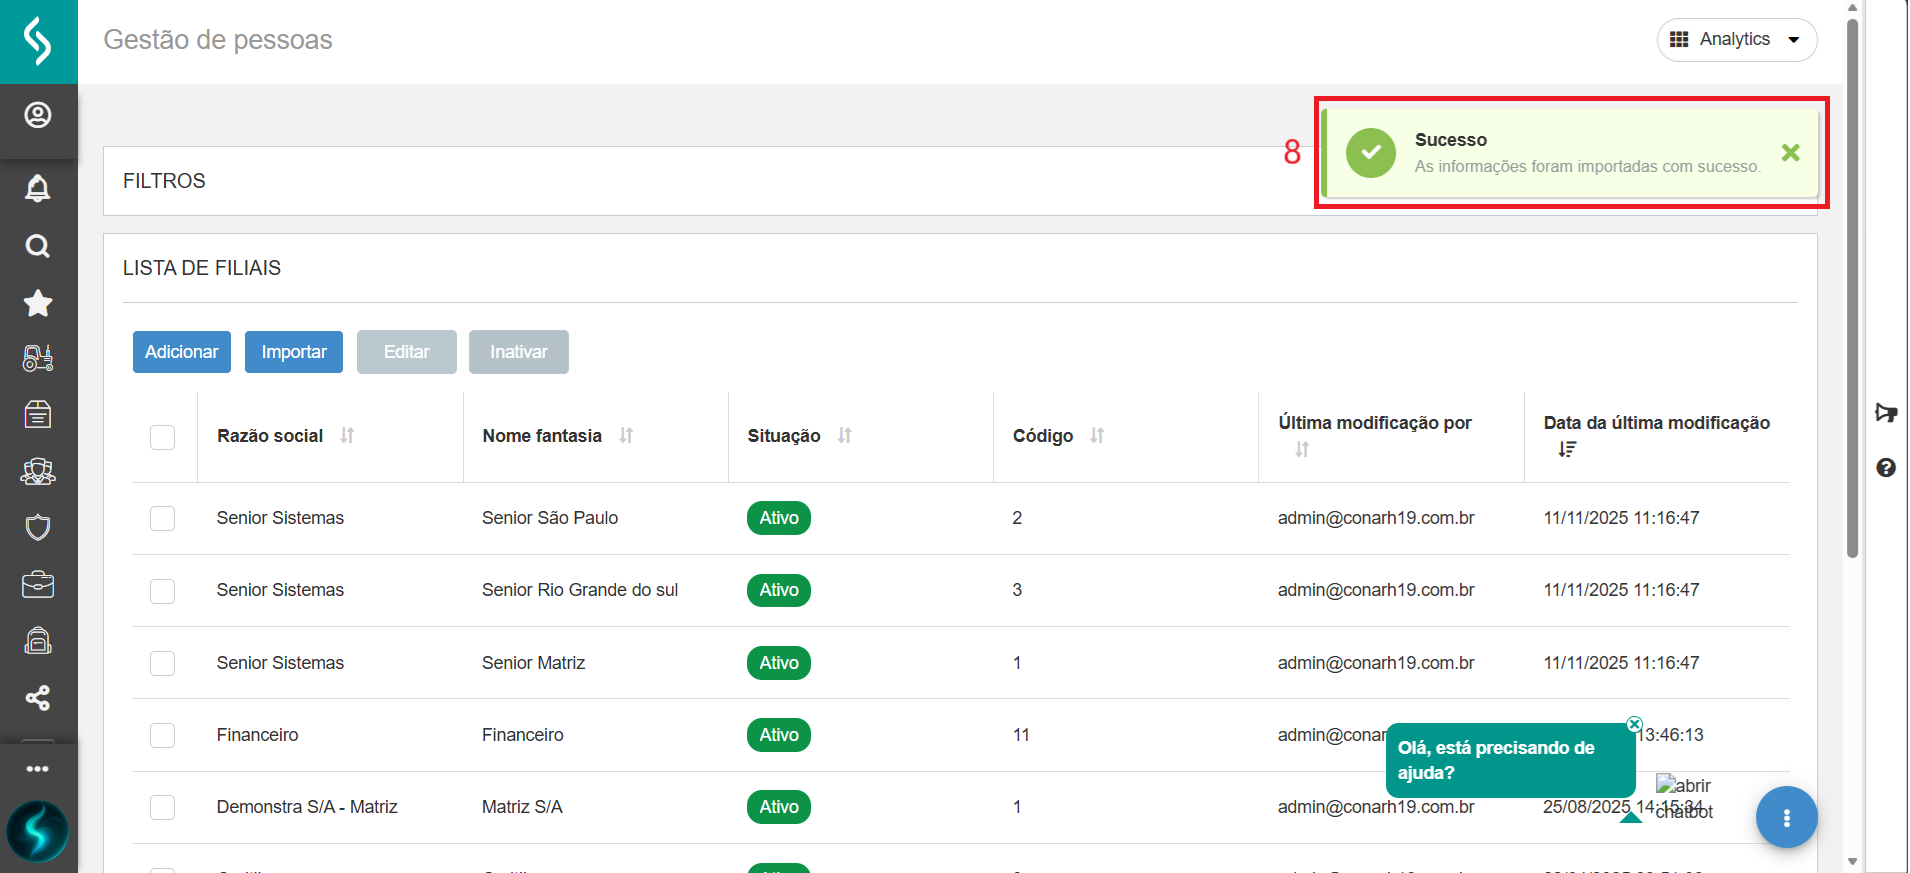Click the help question mark icon

(1886, 468)
